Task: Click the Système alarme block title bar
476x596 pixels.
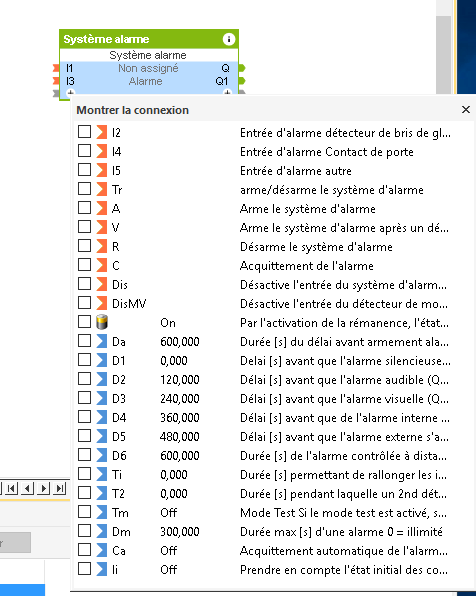Action: (149, 39)
